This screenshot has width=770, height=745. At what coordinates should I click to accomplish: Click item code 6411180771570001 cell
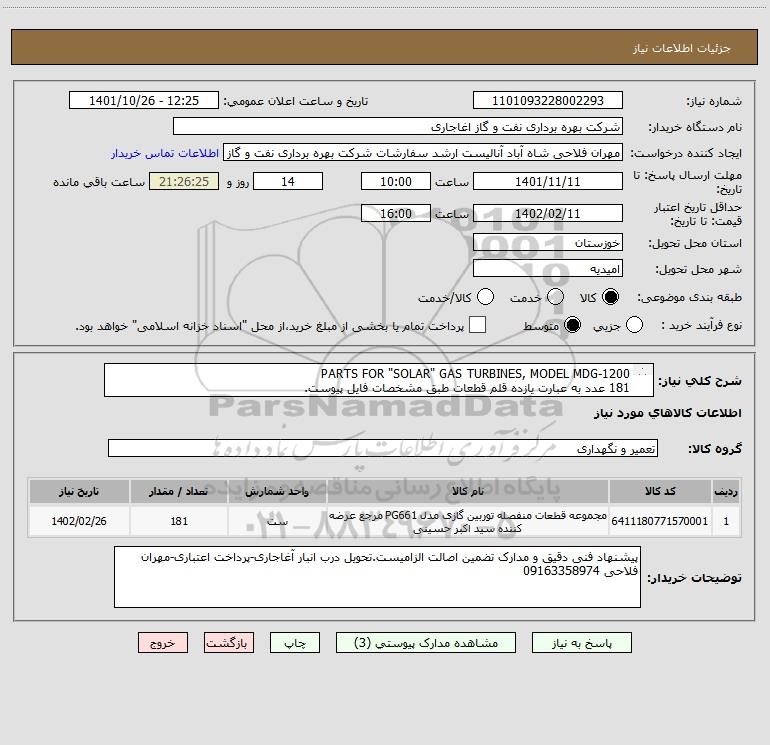tap(660, 521)
